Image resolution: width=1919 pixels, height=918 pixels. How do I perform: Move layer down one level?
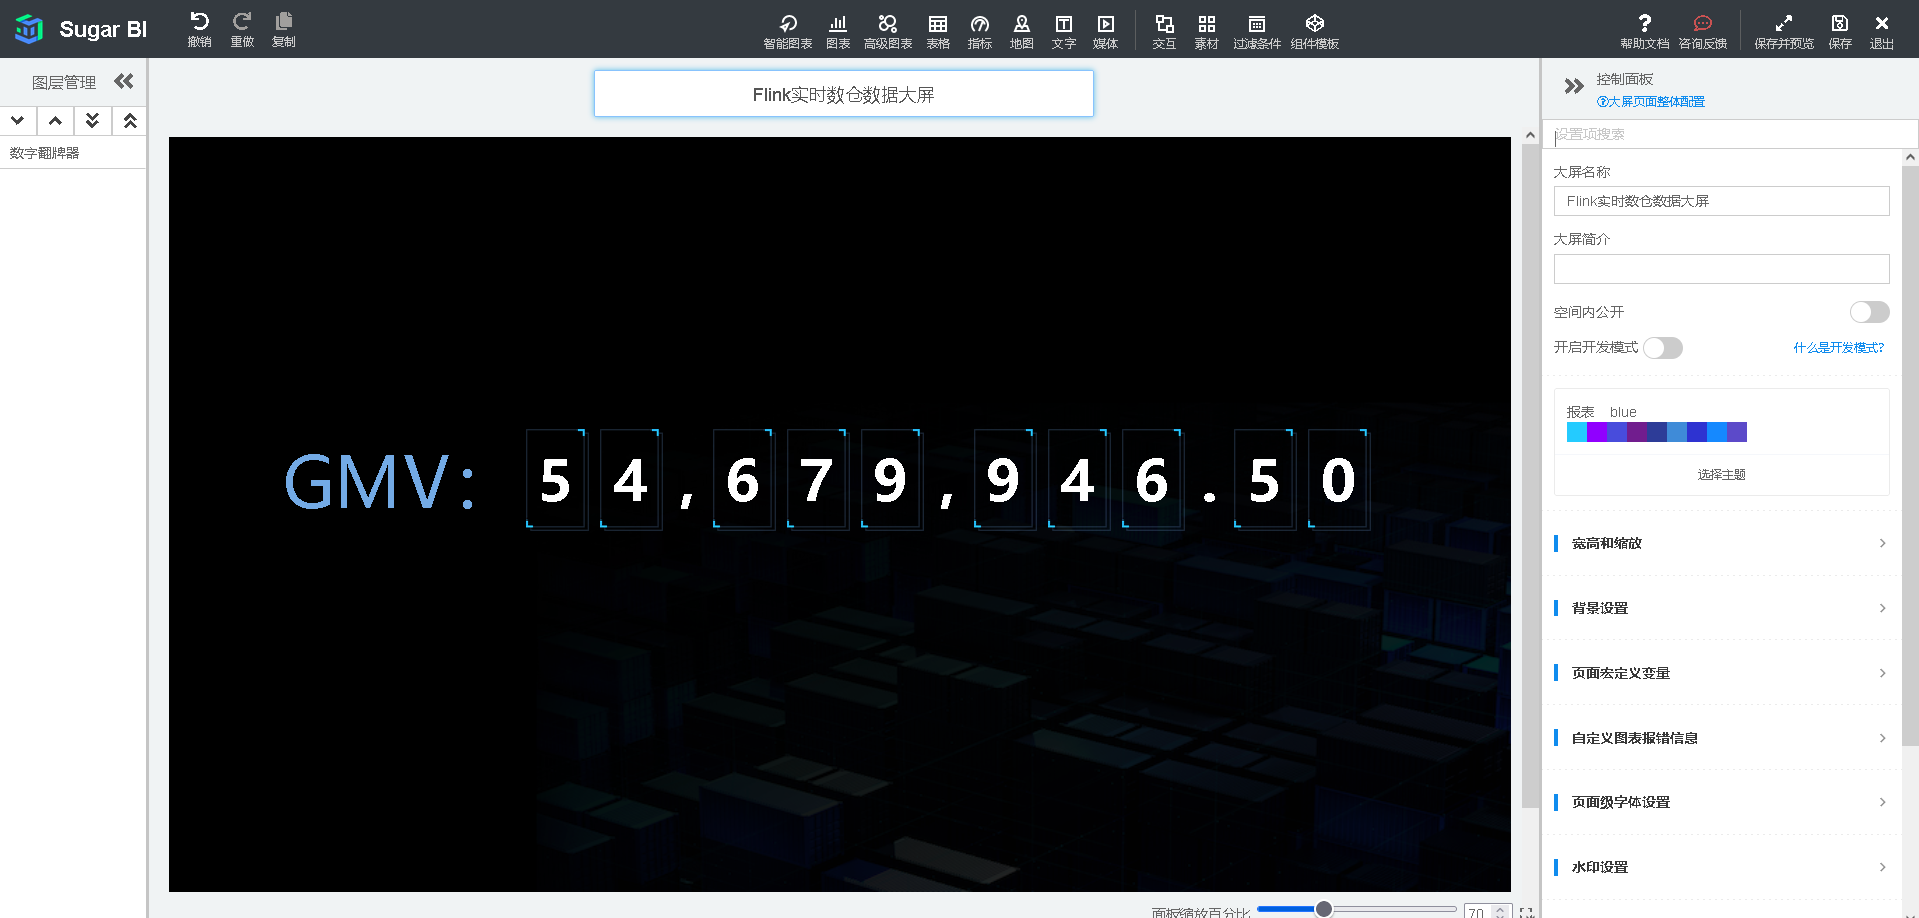[x=17, y=121]
